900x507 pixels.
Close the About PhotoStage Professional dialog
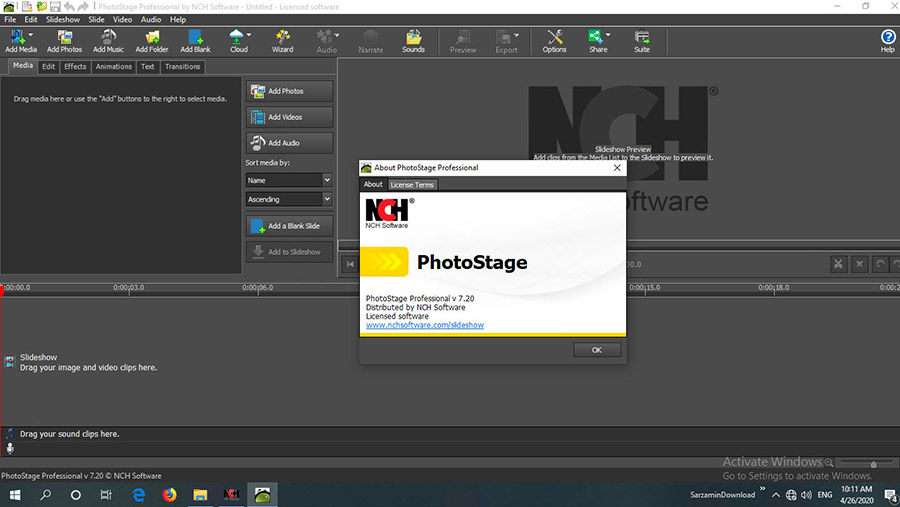click(x=617, y=168)
